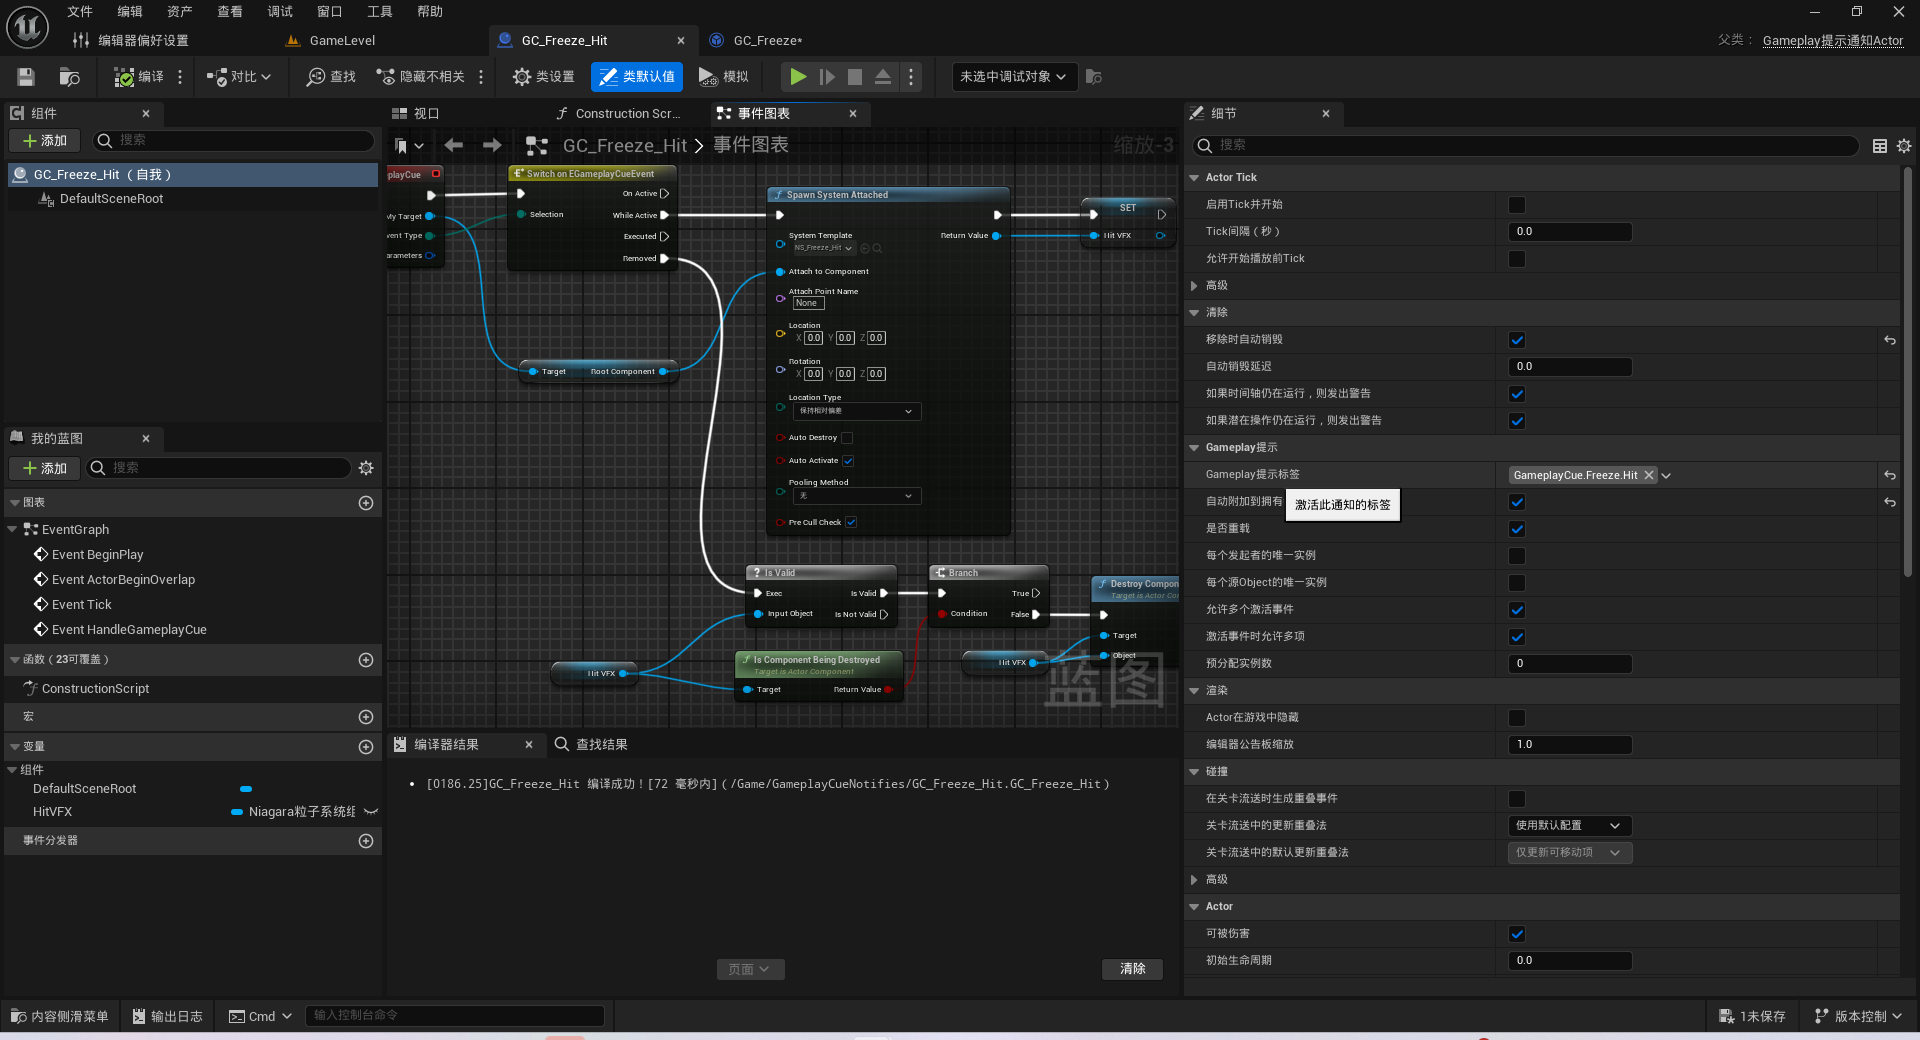Viewport: 1920px width, 1040px height.
Task: Open 输出日志 output log
Action: tap(168, 1017)
